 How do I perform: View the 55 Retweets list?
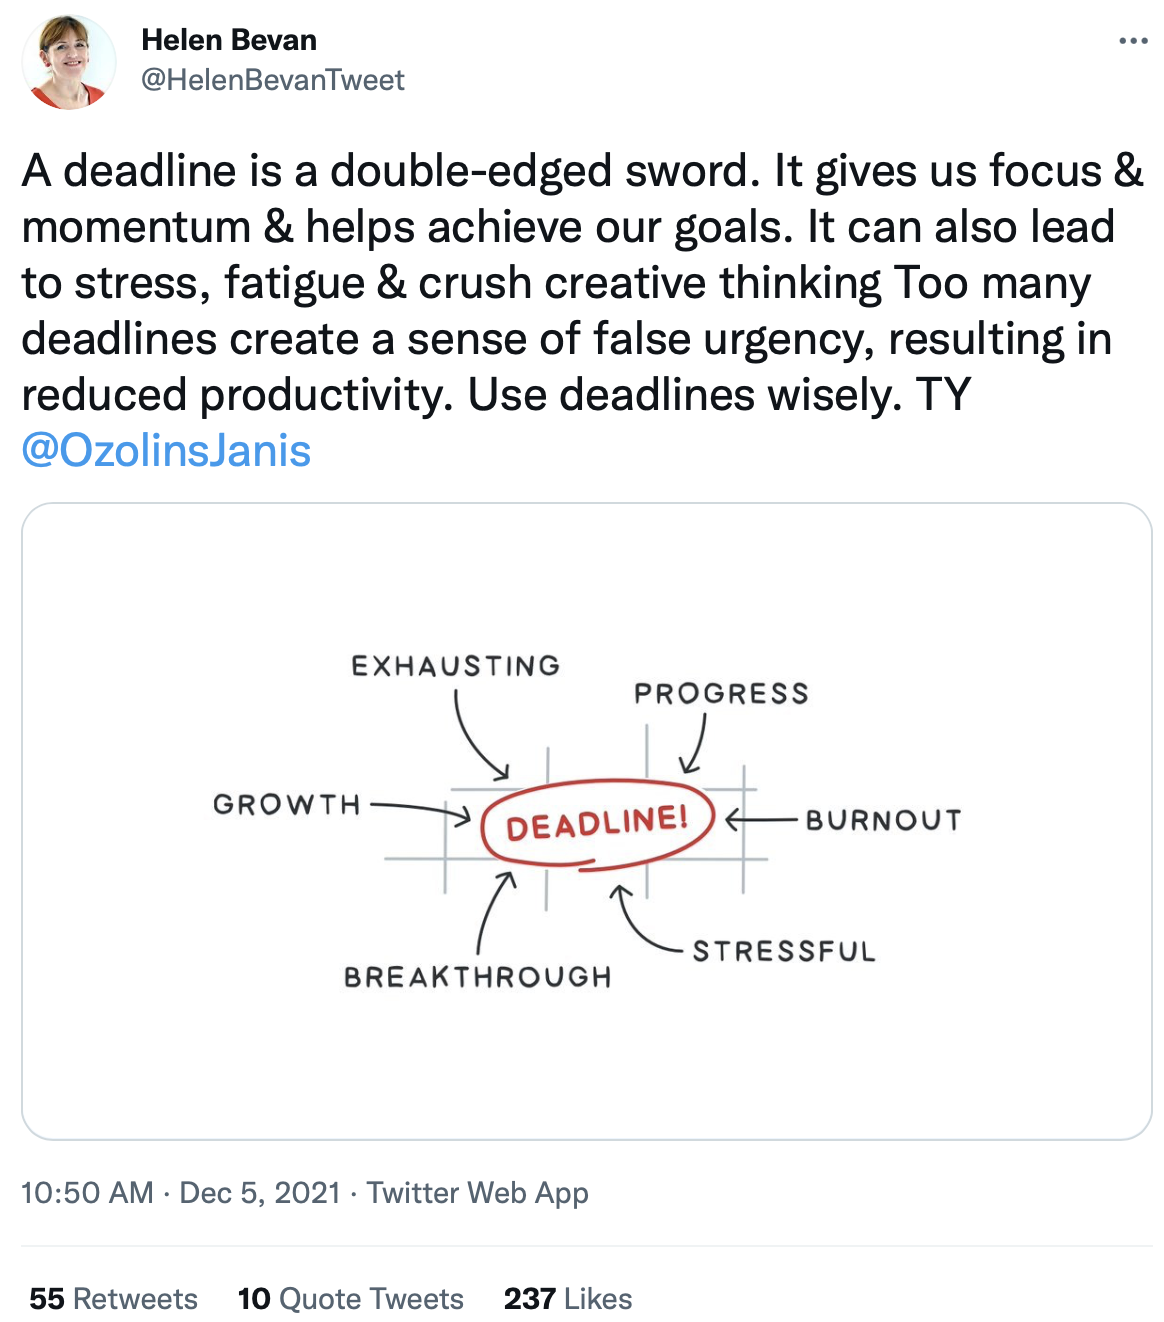[x=113, y=1299]
